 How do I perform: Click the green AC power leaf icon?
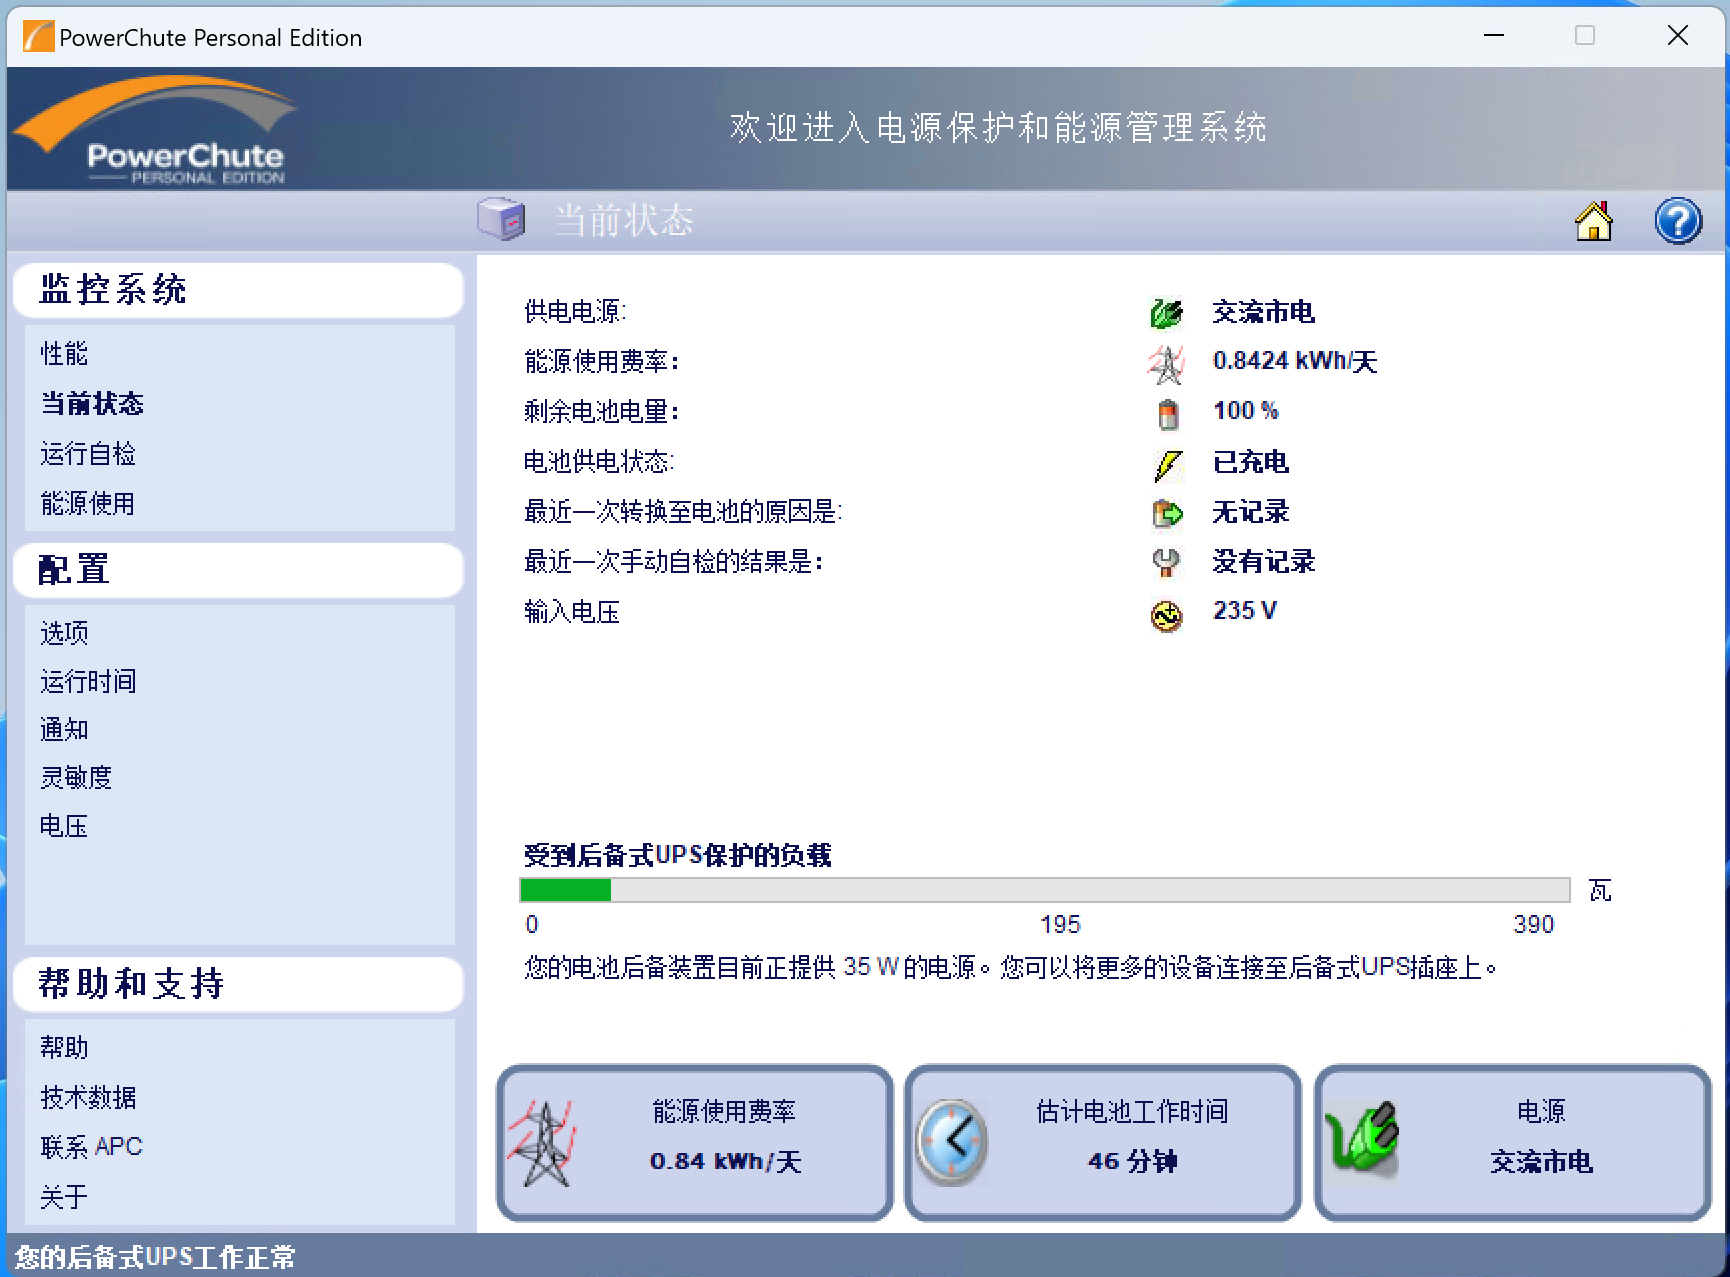pyautogui.click(x=1167, y=311)
